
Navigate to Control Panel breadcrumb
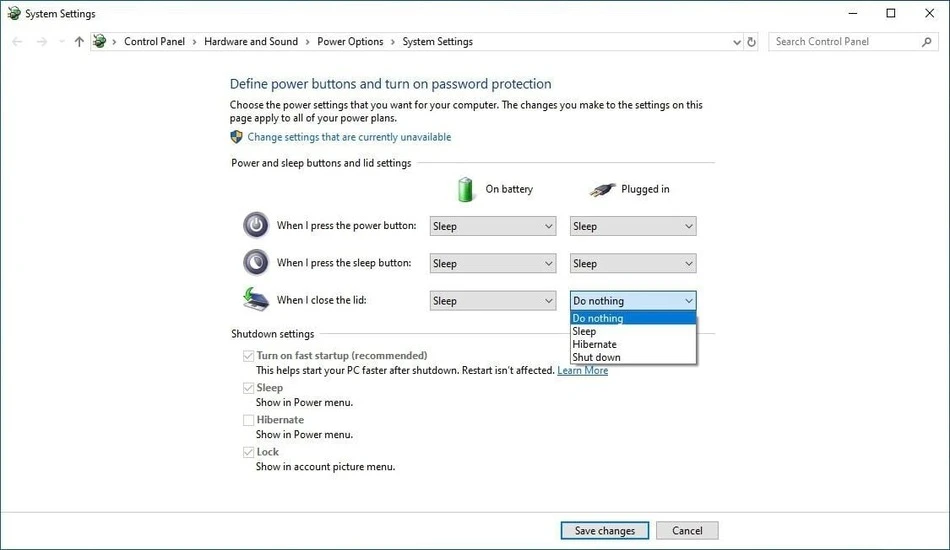pos(154,41)
